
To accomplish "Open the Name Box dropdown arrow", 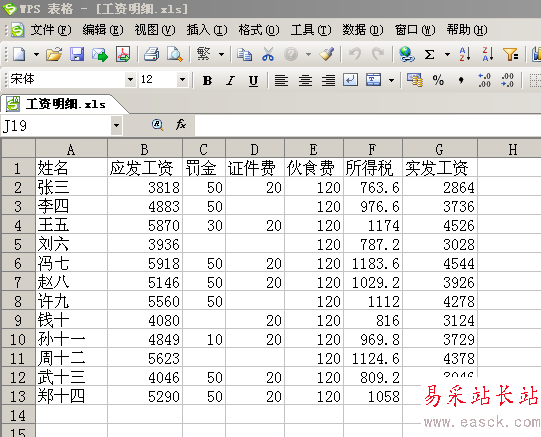I will point(117,125).
